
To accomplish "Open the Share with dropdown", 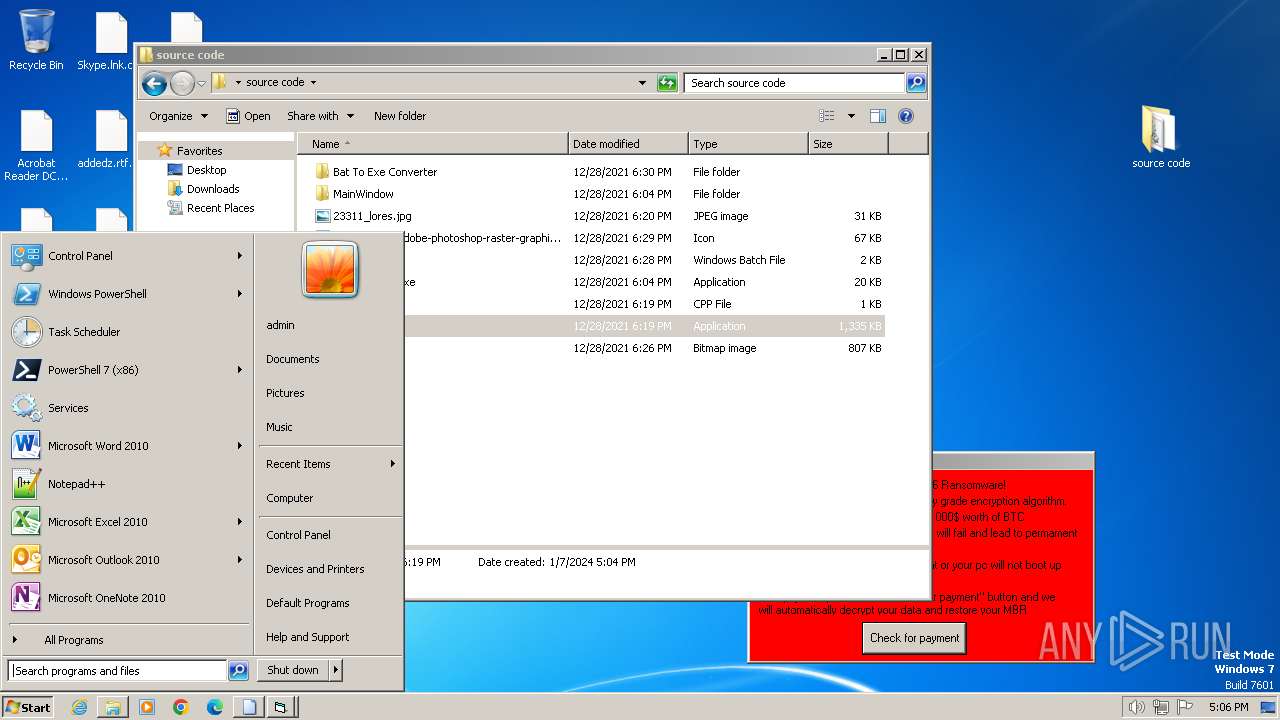I will pyautogui.click(x=320, y=116).
